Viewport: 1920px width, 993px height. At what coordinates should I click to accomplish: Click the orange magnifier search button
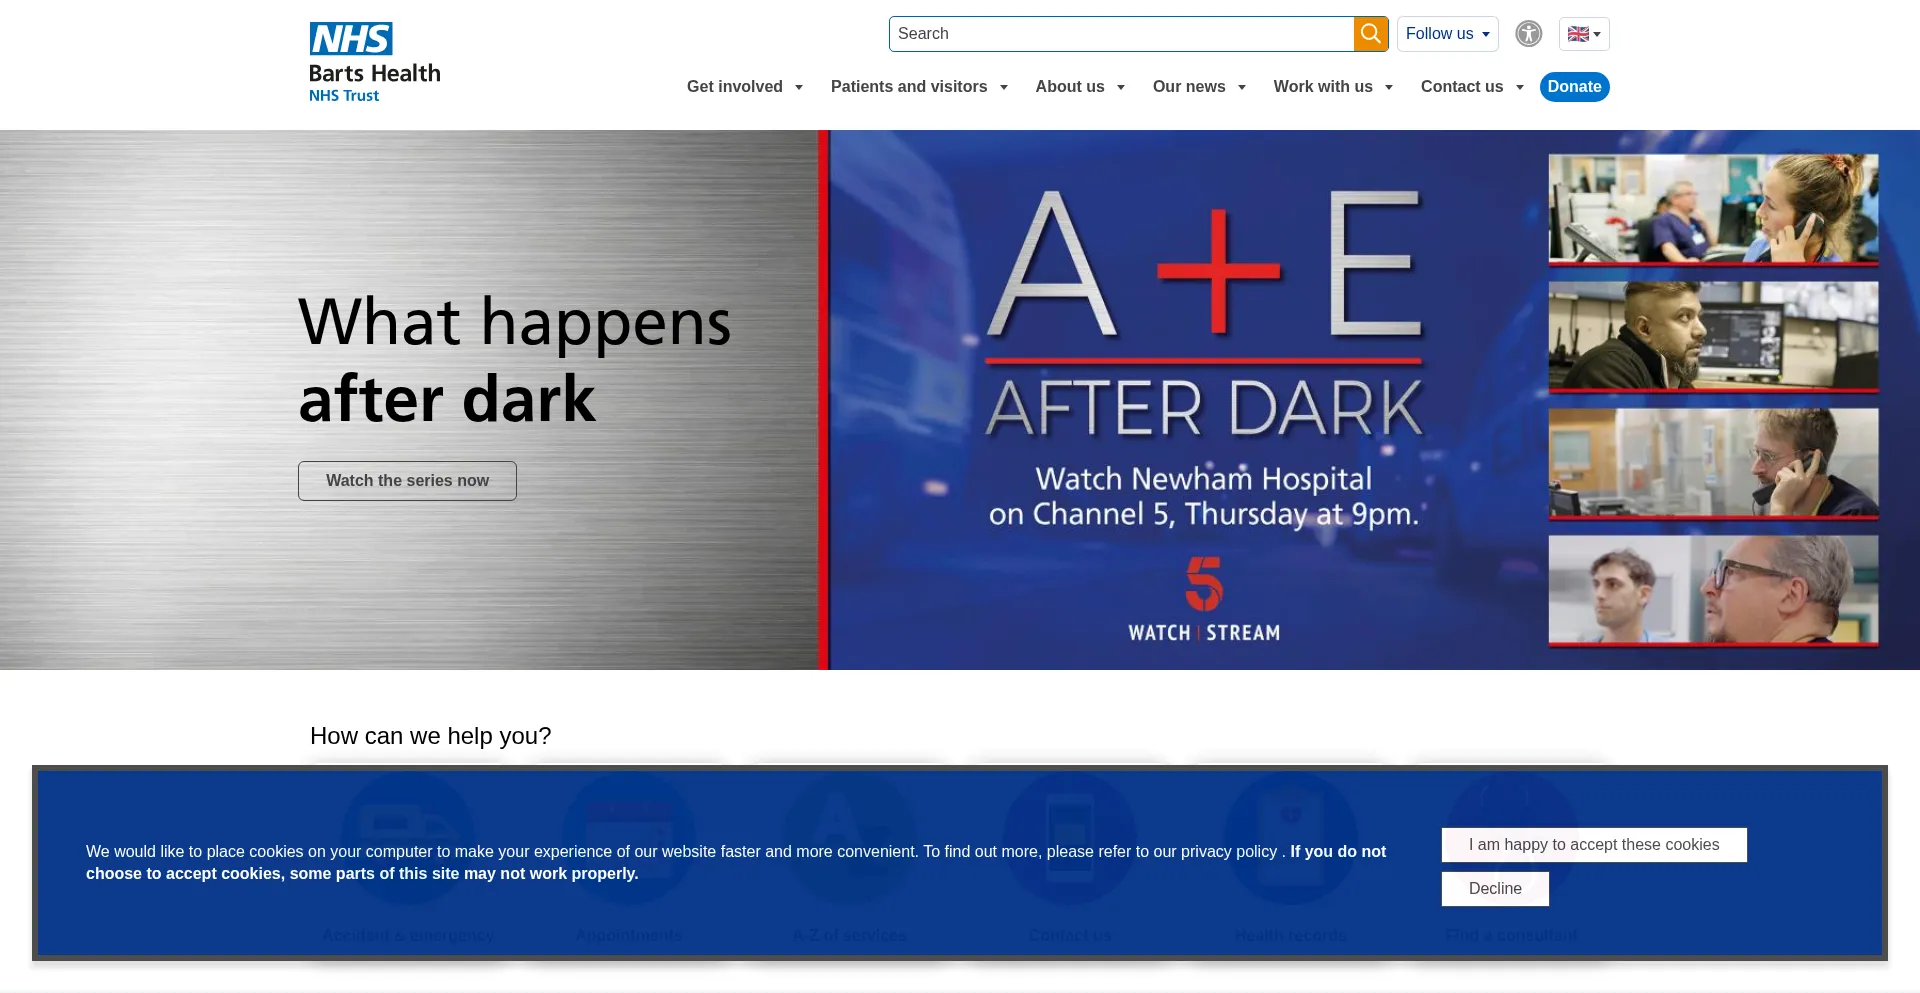(1371, 34)
